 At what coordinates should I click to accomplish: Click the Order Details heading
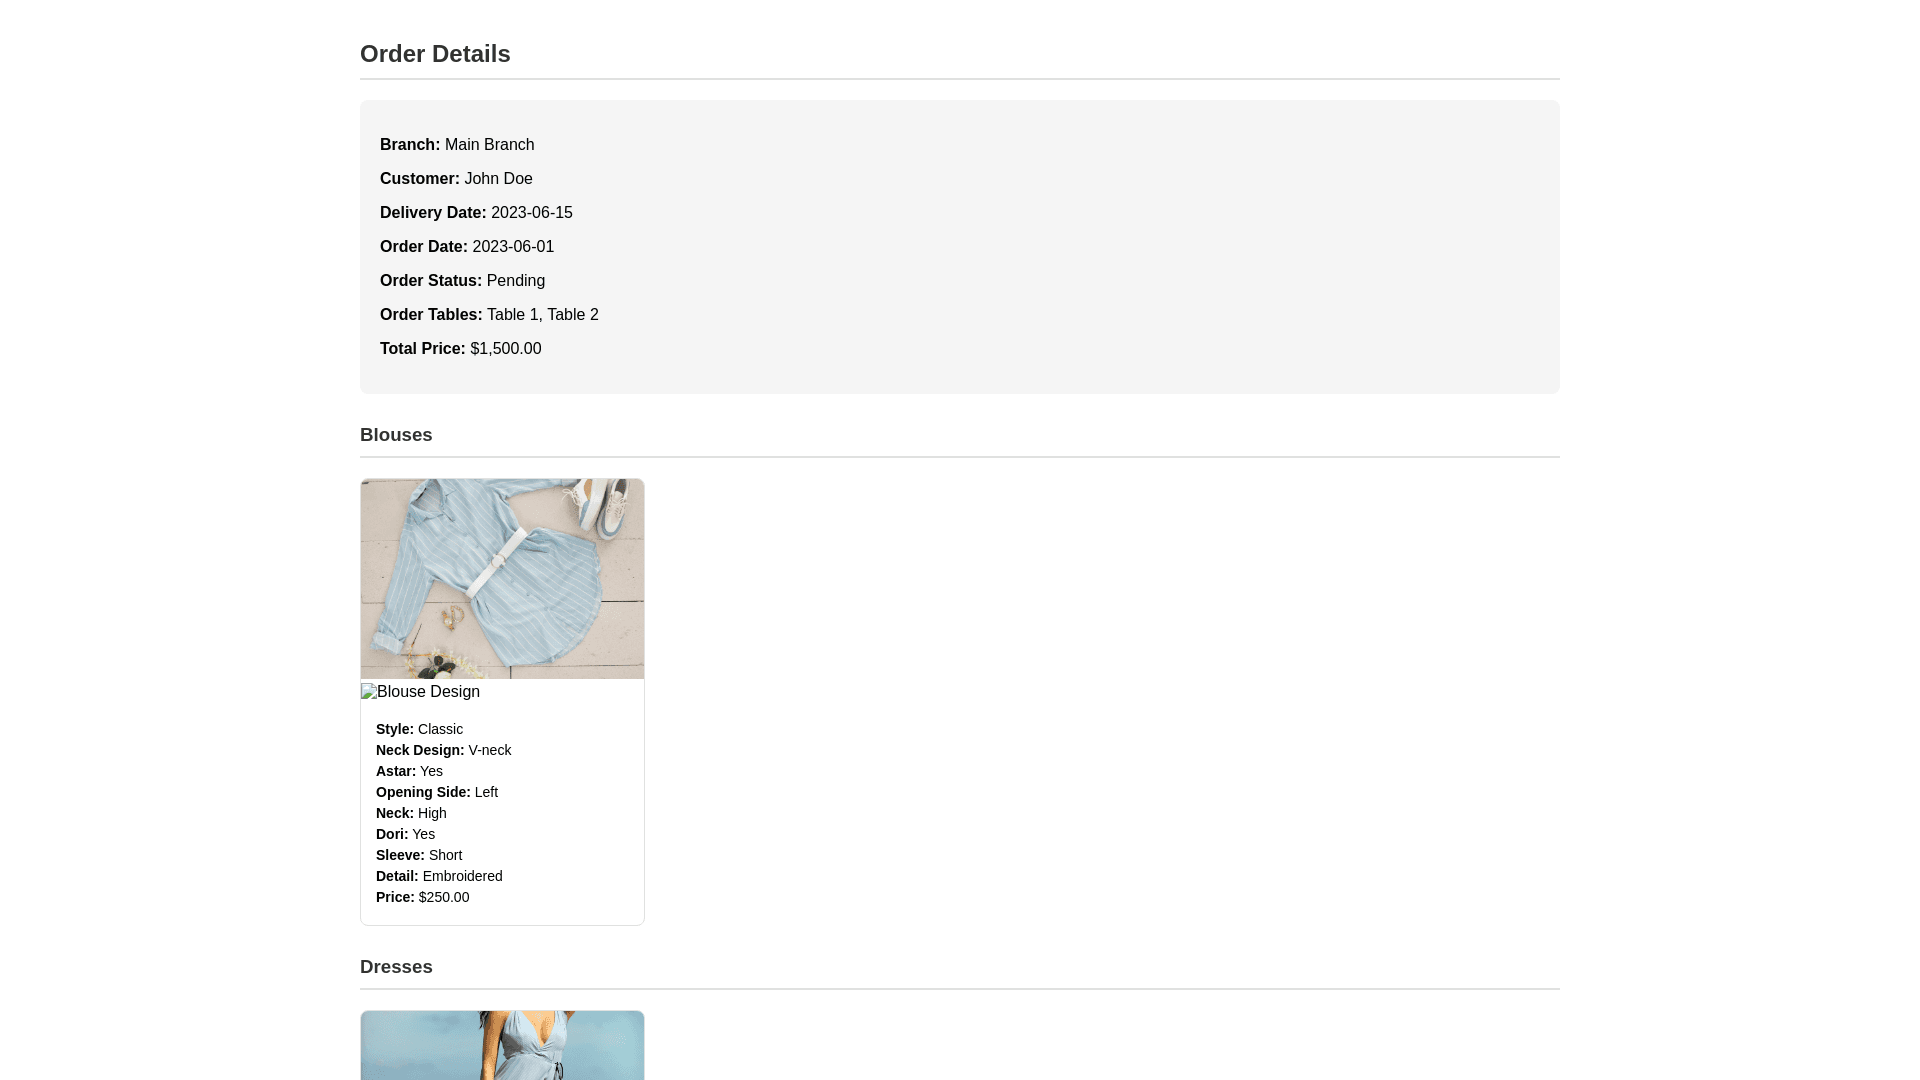point(435,54)
